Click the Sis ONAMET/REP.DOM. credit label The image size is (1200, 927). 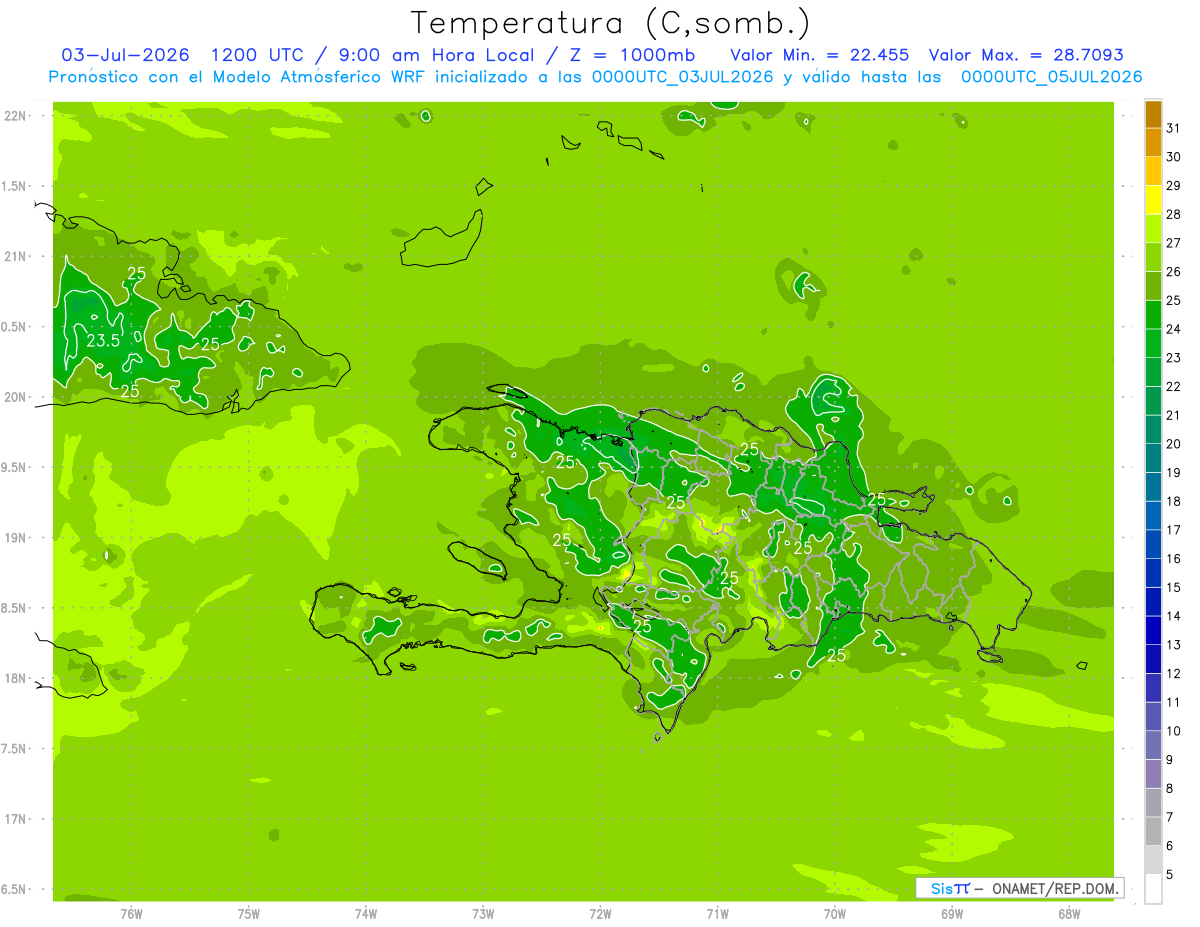(x=1019, y=888)
